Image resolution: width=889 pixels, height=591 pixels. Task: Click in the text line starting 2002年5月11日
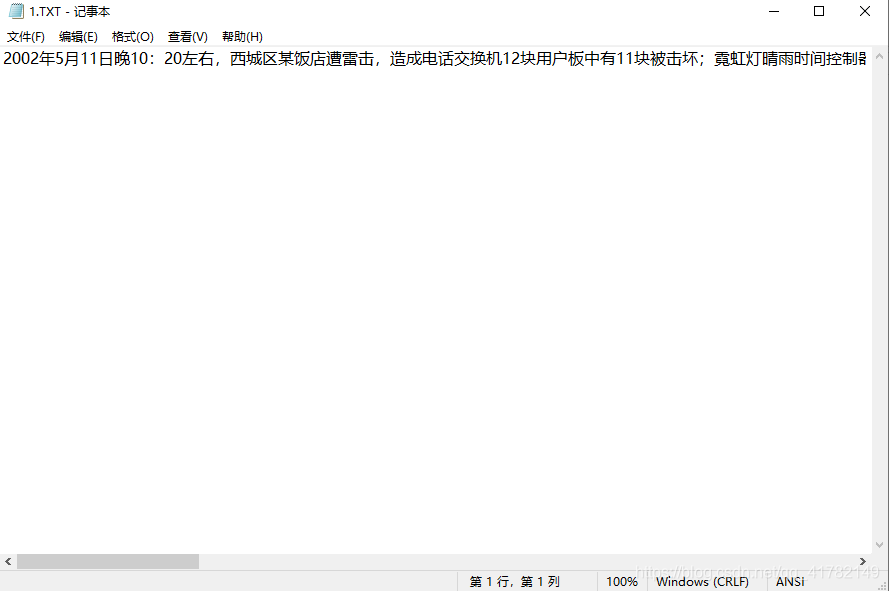pyautogui.click(x=435, y=58)
